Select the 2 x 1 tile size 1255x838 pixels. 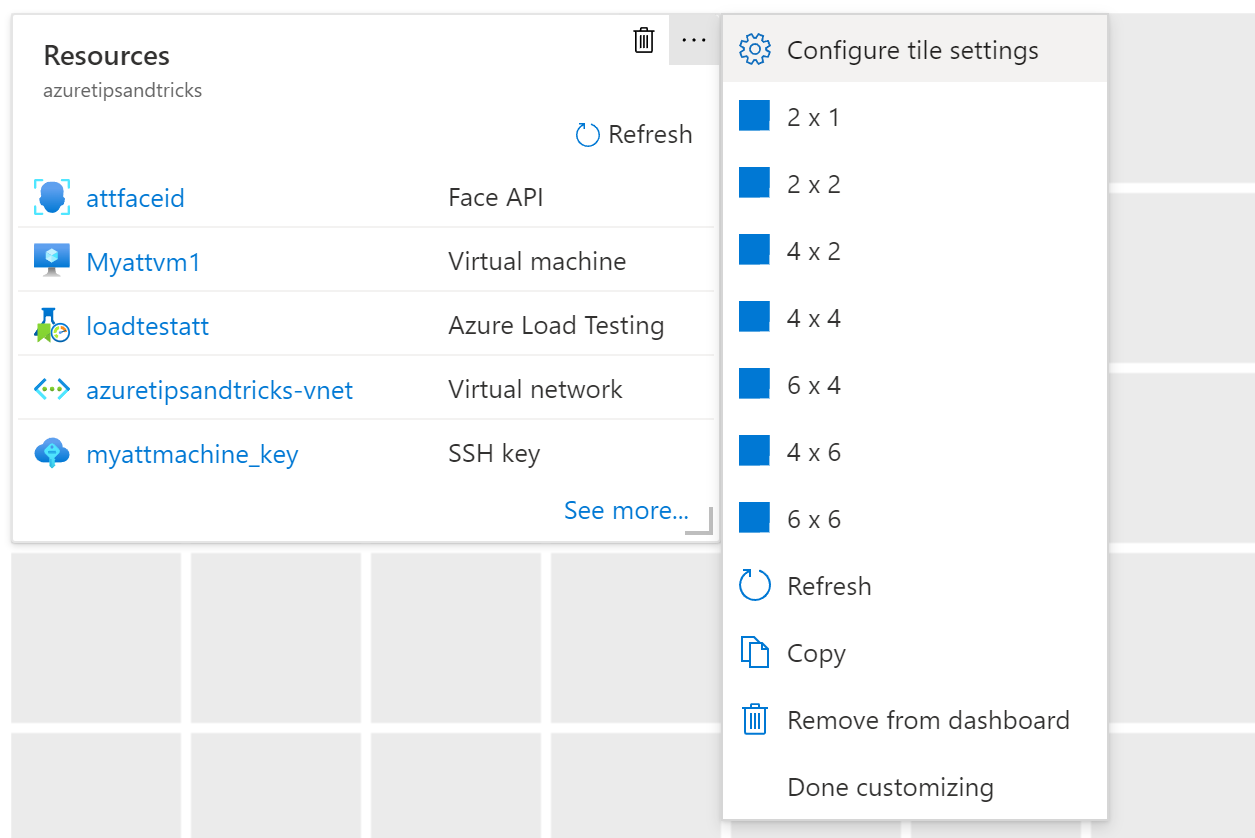click(915, 117)
